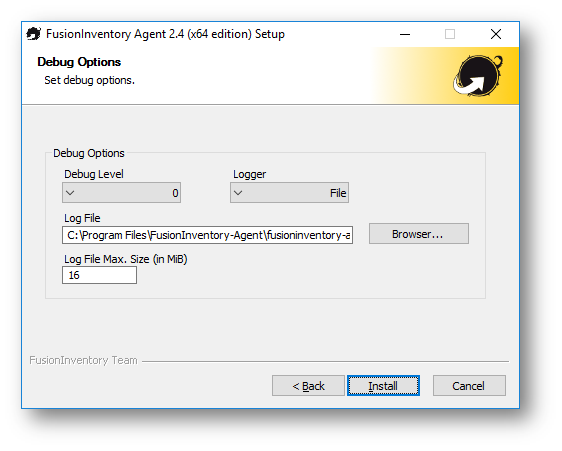Focus the Log File Max. Size field
The image size is (562, 451).
[99, 275]
